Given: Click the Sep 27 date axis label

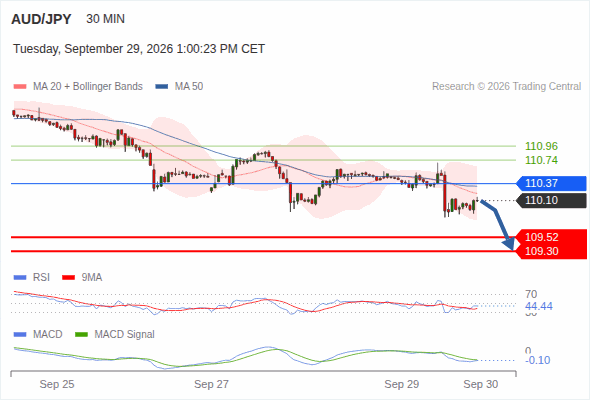Looking at the screenshot, I should pos(211,384).
